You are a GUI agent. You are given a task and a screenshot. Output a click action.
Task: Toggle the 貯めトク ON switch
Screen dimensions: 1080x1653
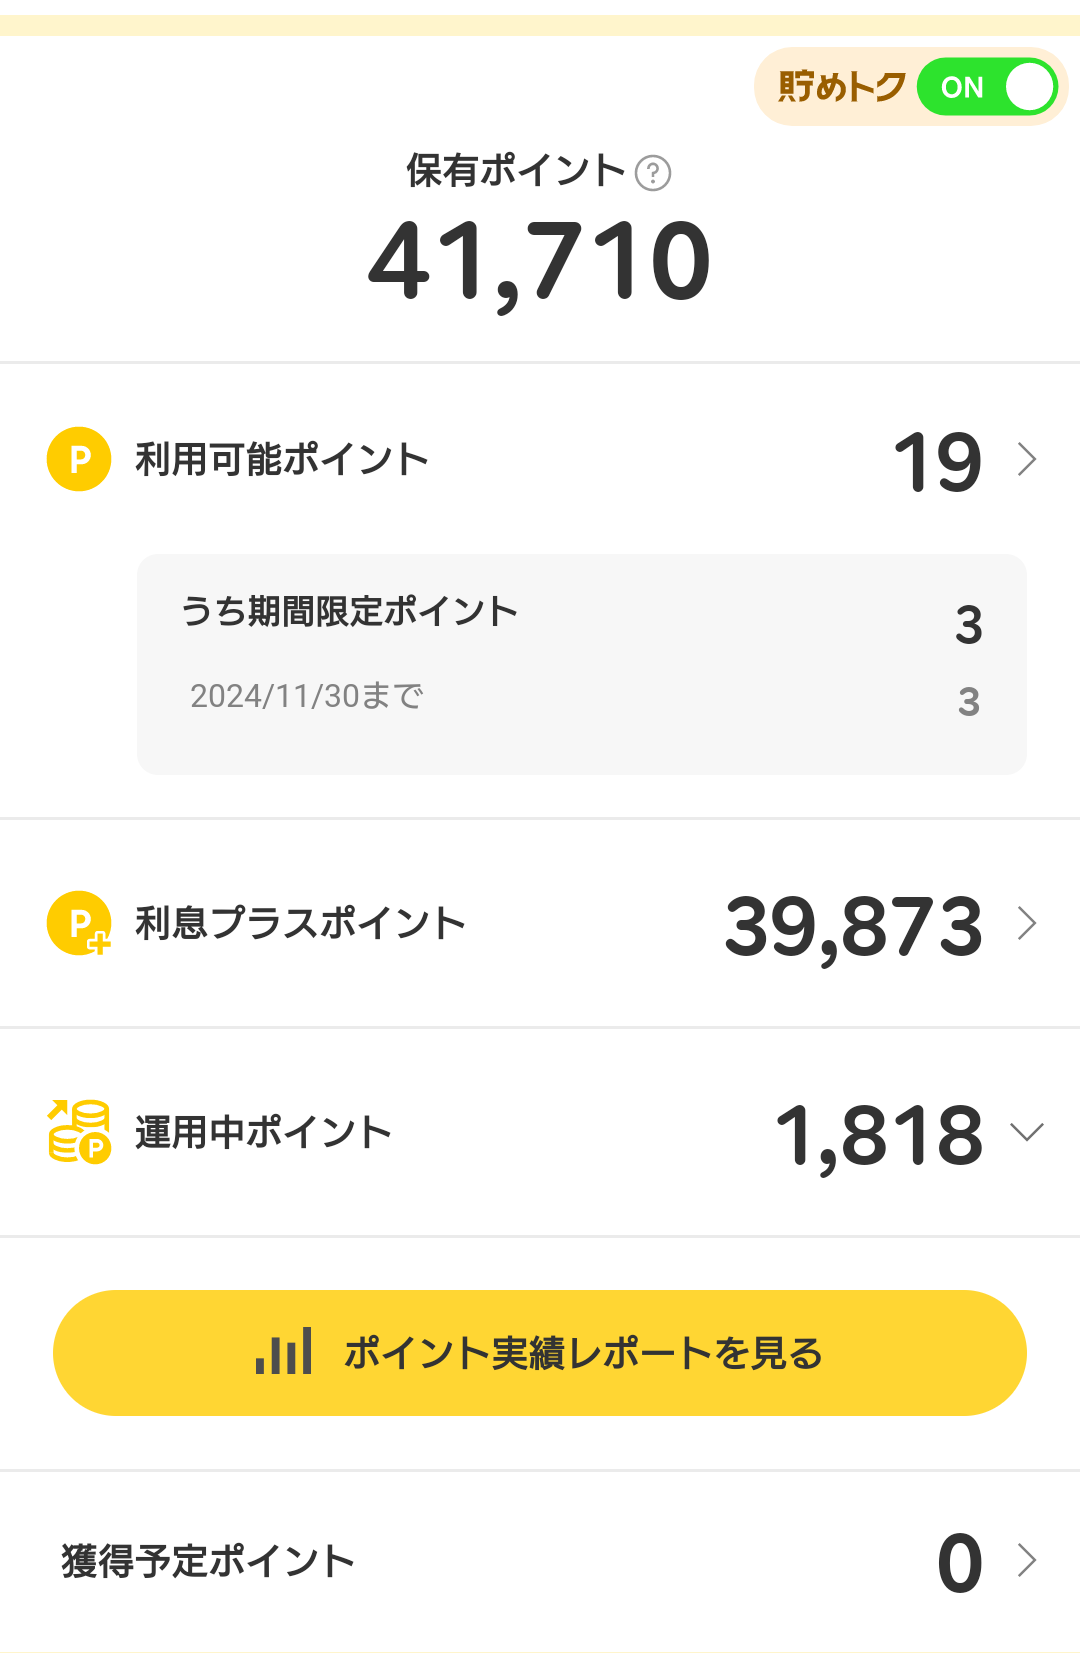987,87
